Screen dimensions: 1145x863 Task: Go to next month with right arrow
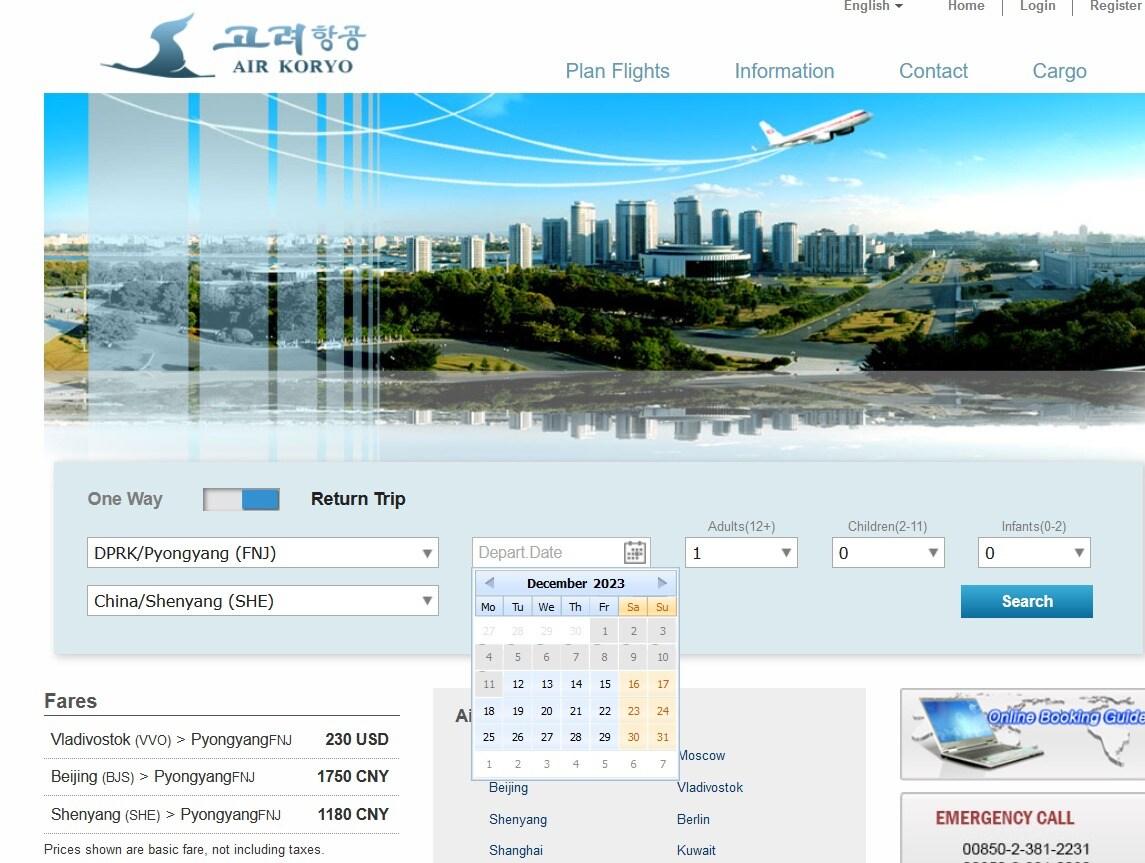pyautogui.click(x=662, y=582)
